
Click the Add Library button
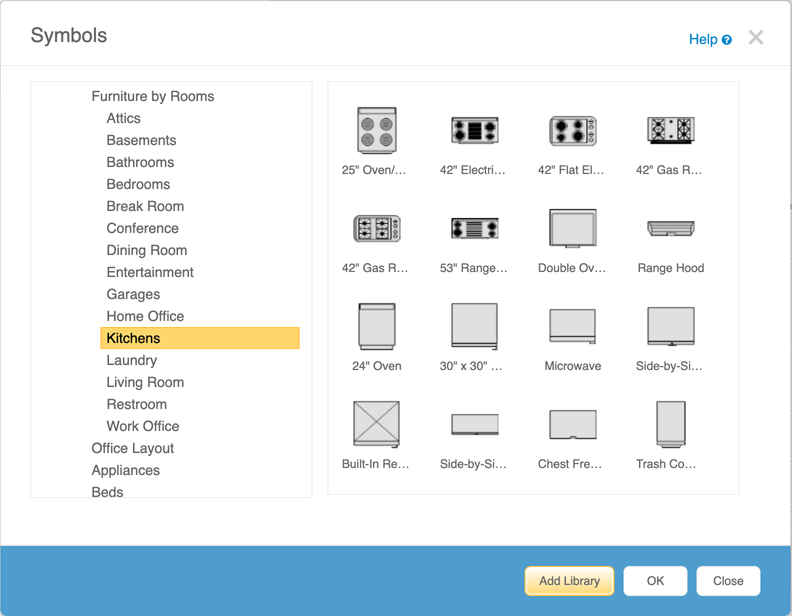[x=569, y=581]
